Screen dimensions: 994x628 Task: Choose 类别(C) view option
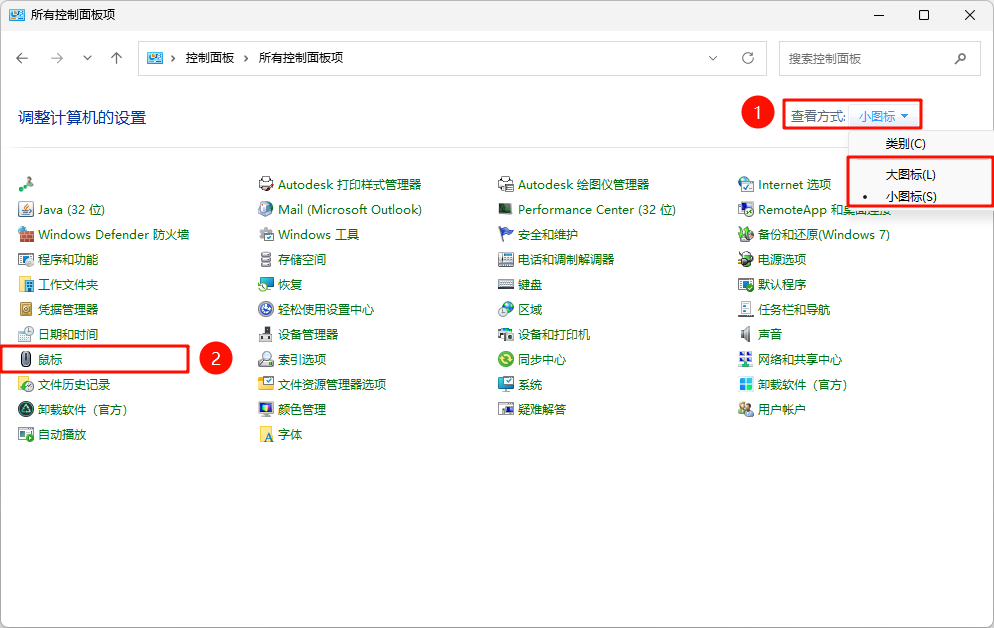[x=905, y=144]
